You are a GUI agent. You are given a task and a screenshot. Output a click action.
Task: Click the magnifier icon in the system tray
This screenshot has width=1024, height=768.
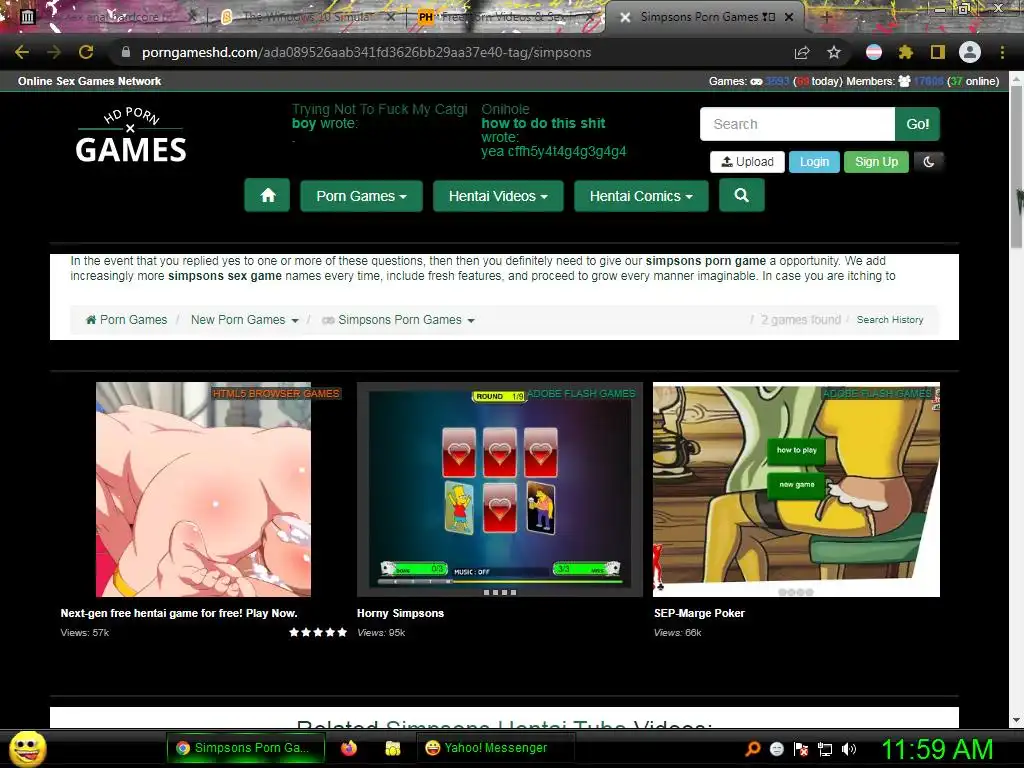753,749
